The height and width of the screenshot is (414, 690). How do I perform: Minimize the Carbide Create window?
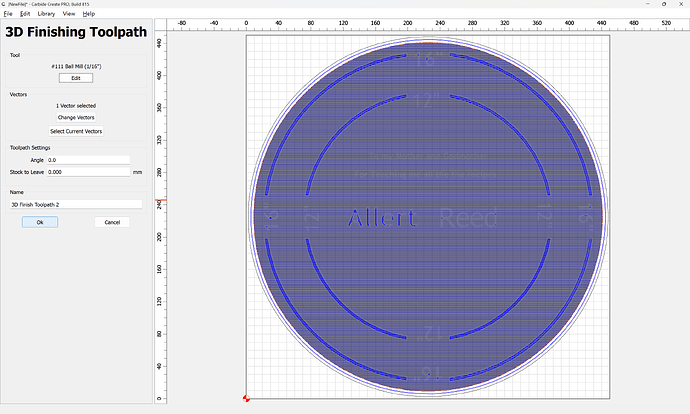click(x=648, y=4)
